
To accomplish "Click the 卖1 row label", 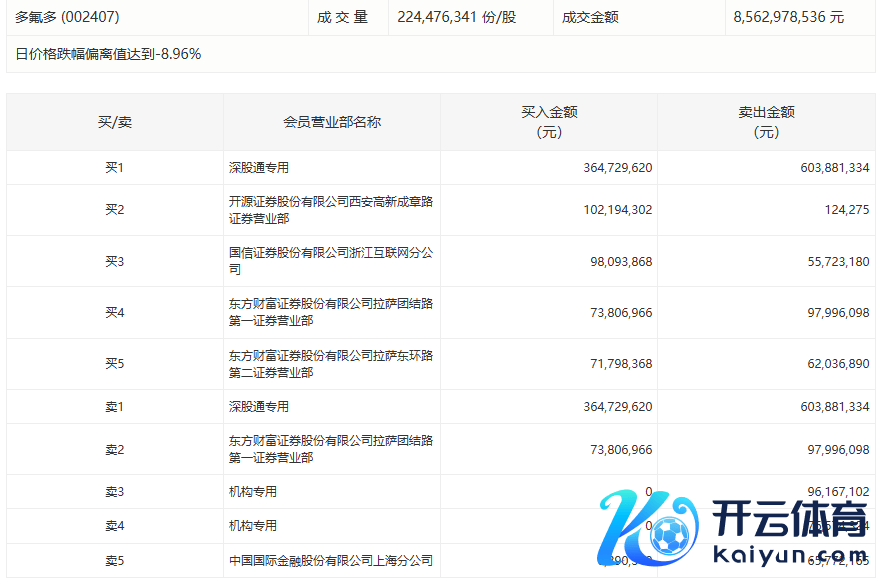I will pyautogui.click(x=114, y=407).
